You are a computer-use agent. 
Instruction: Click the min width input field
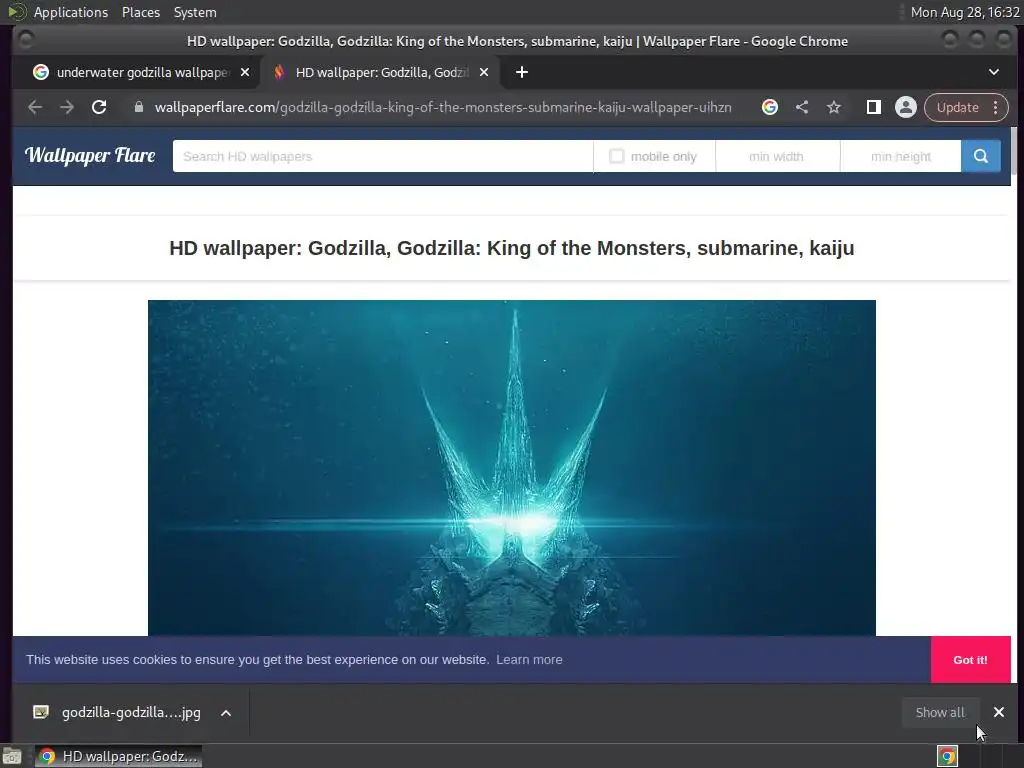click(x=777, y=156)
